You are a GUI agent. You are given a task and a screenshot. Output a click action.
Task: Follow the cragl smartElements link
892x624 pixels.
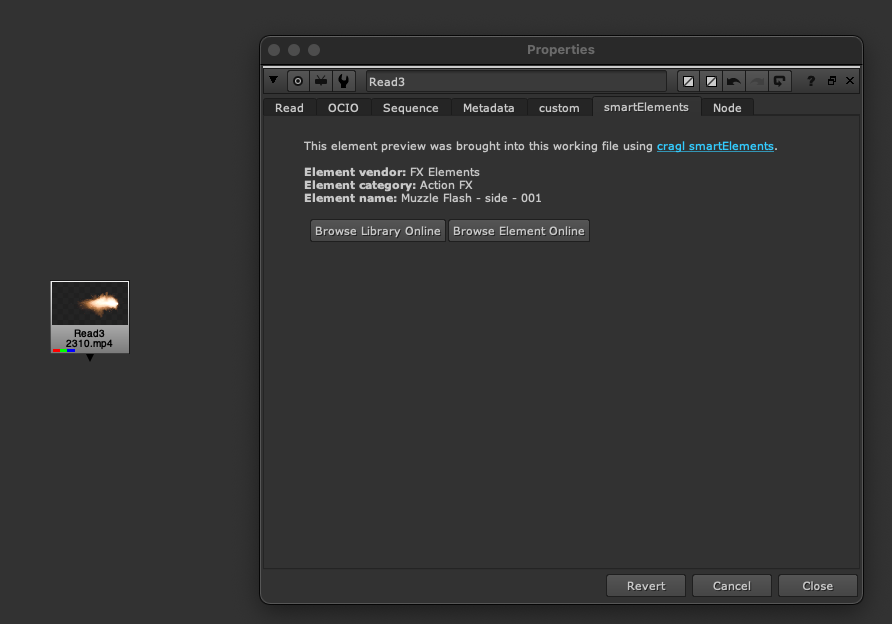715,146
